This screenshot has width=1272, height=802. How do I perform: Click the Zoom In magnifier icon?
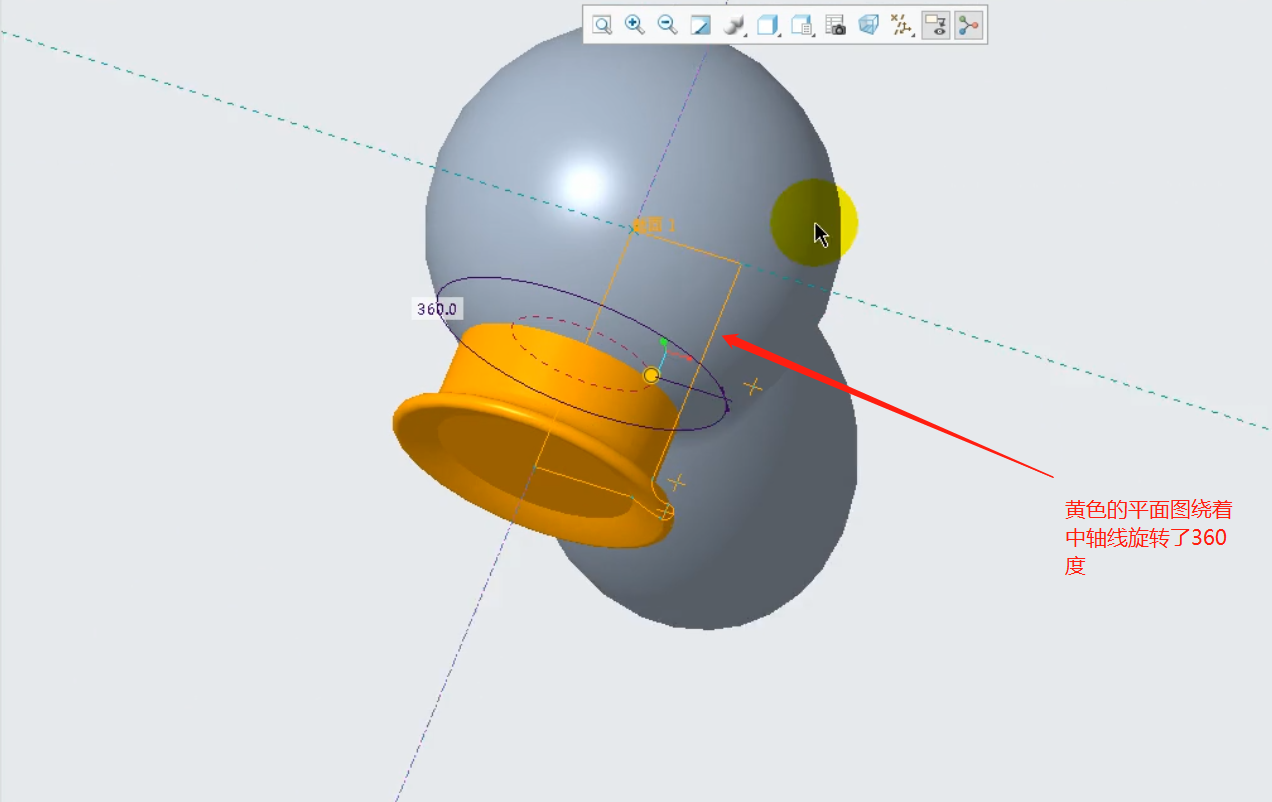(635, 25)
